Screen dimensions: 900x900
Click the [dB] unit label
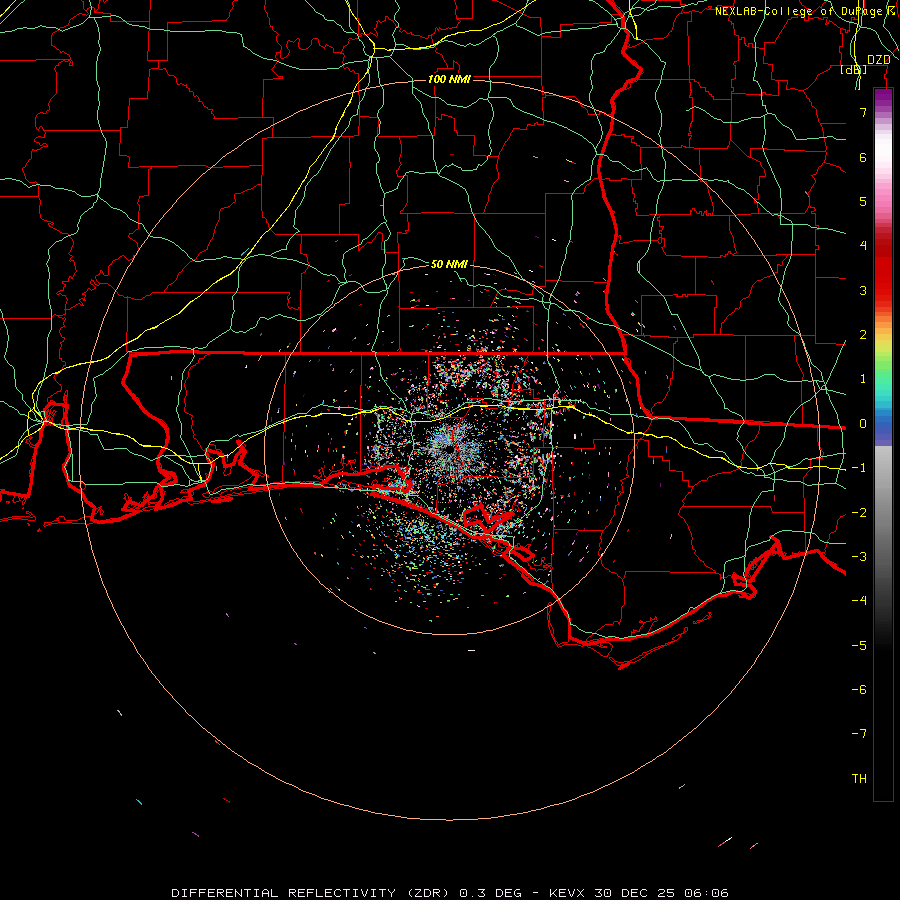[854, 70]
